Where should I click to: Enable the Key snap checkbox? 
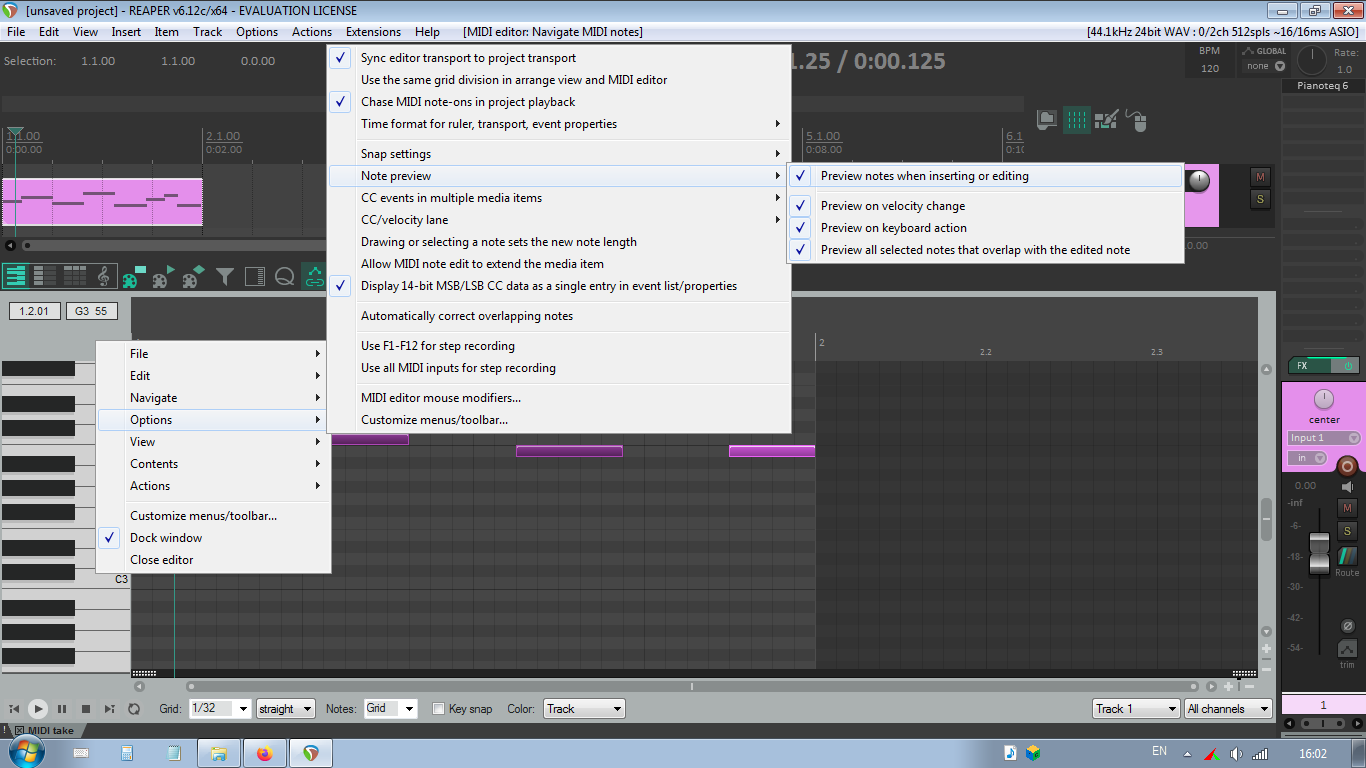438,709
